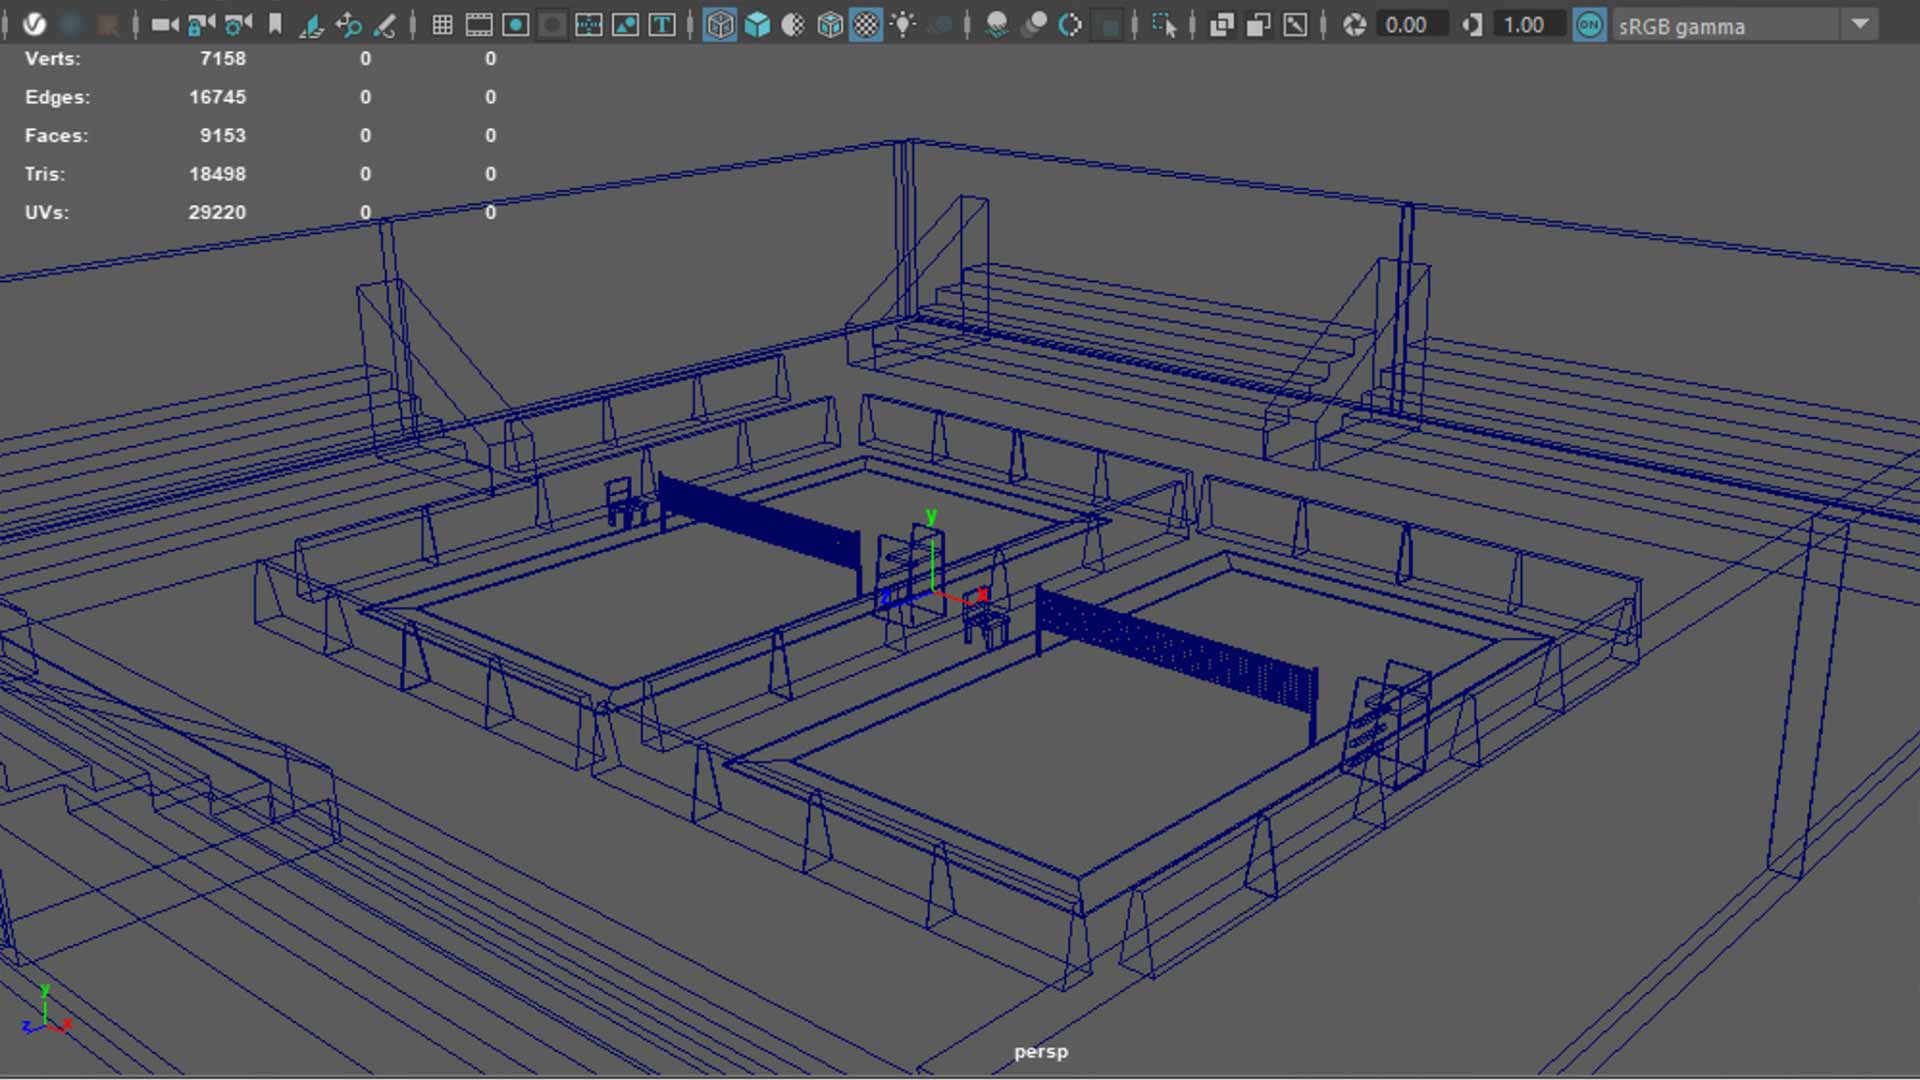This screenshot has width=1920, height=1080.
Task: Click the Isolate Select icon
Action: tap(1164, 25)
